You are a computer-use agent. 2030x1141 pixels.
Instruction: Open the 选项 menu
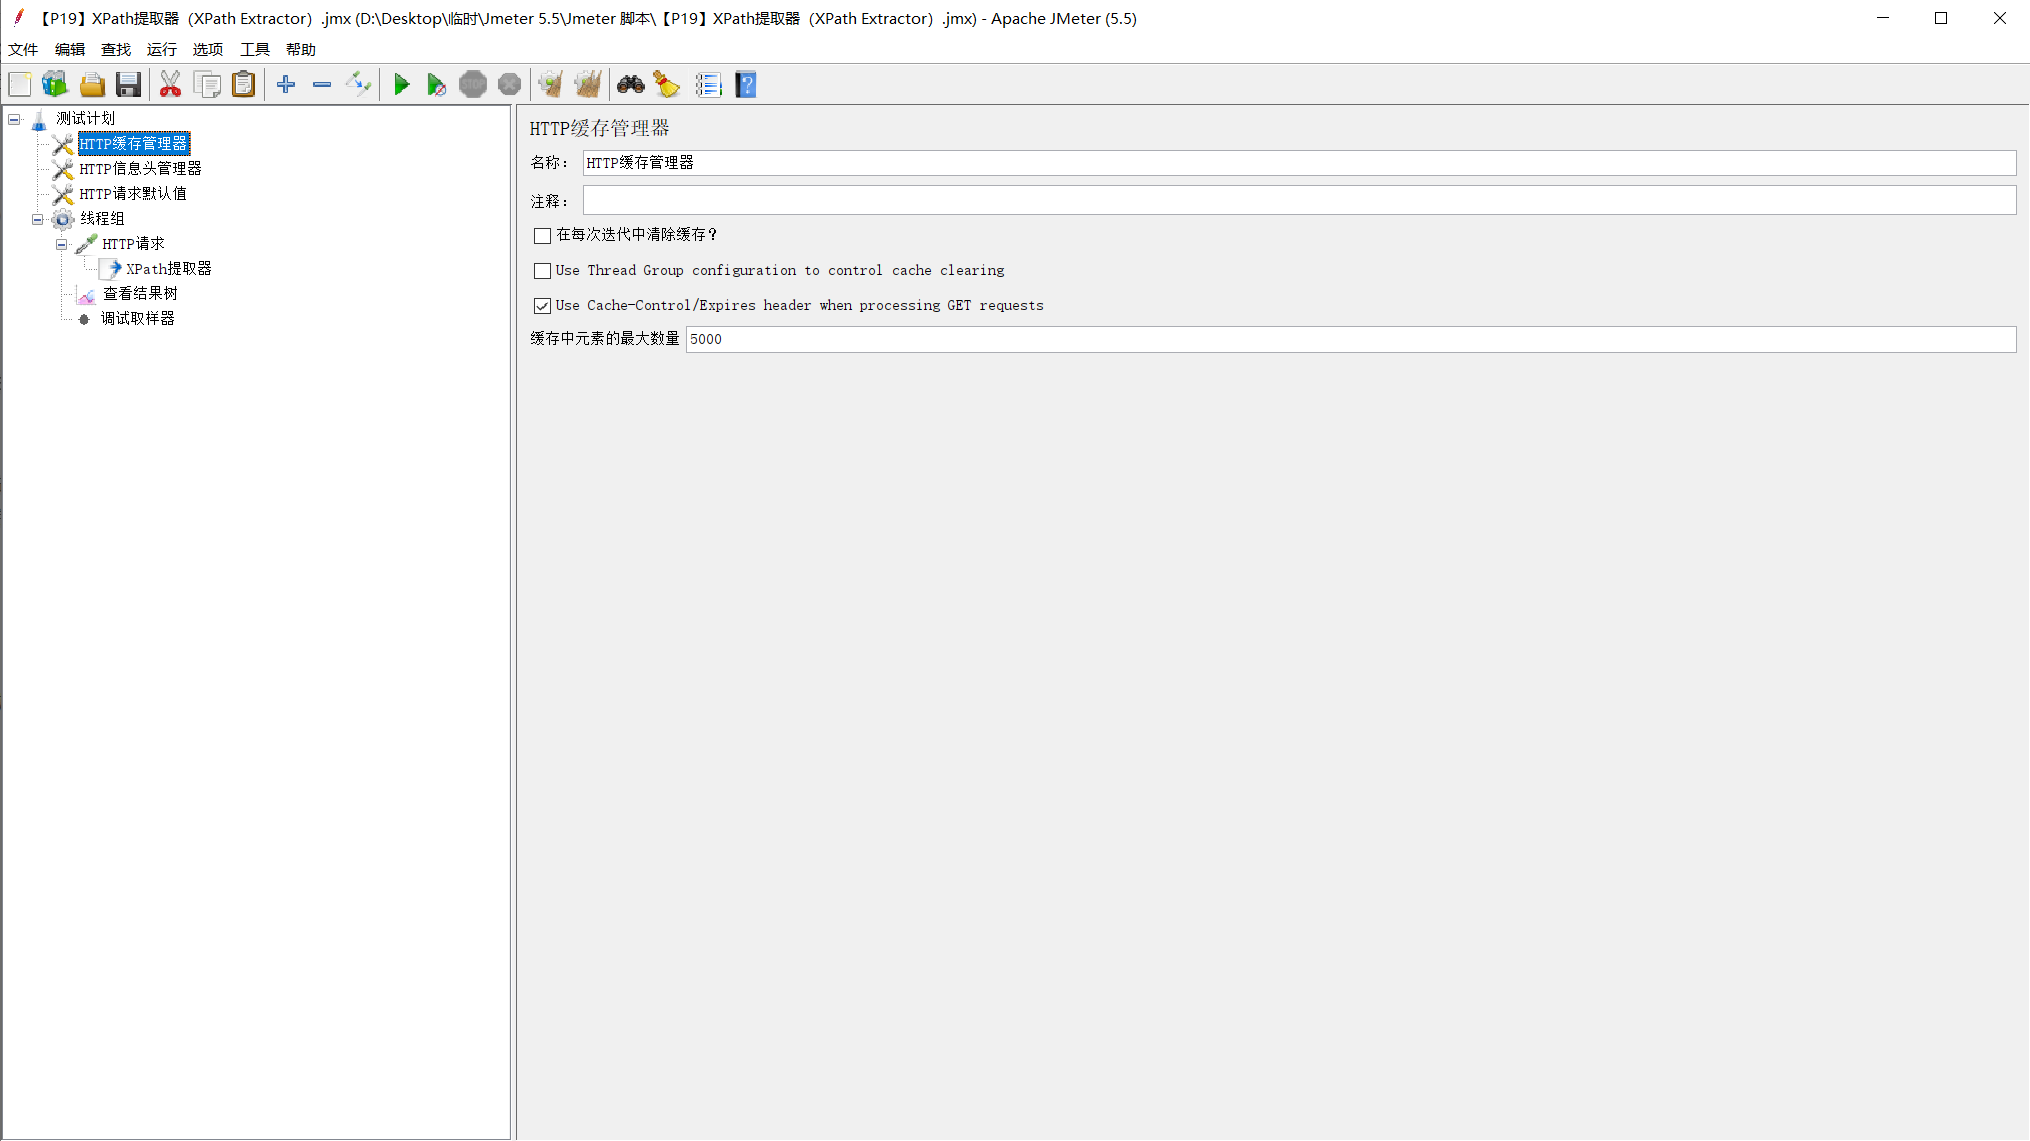click(207, 49)
